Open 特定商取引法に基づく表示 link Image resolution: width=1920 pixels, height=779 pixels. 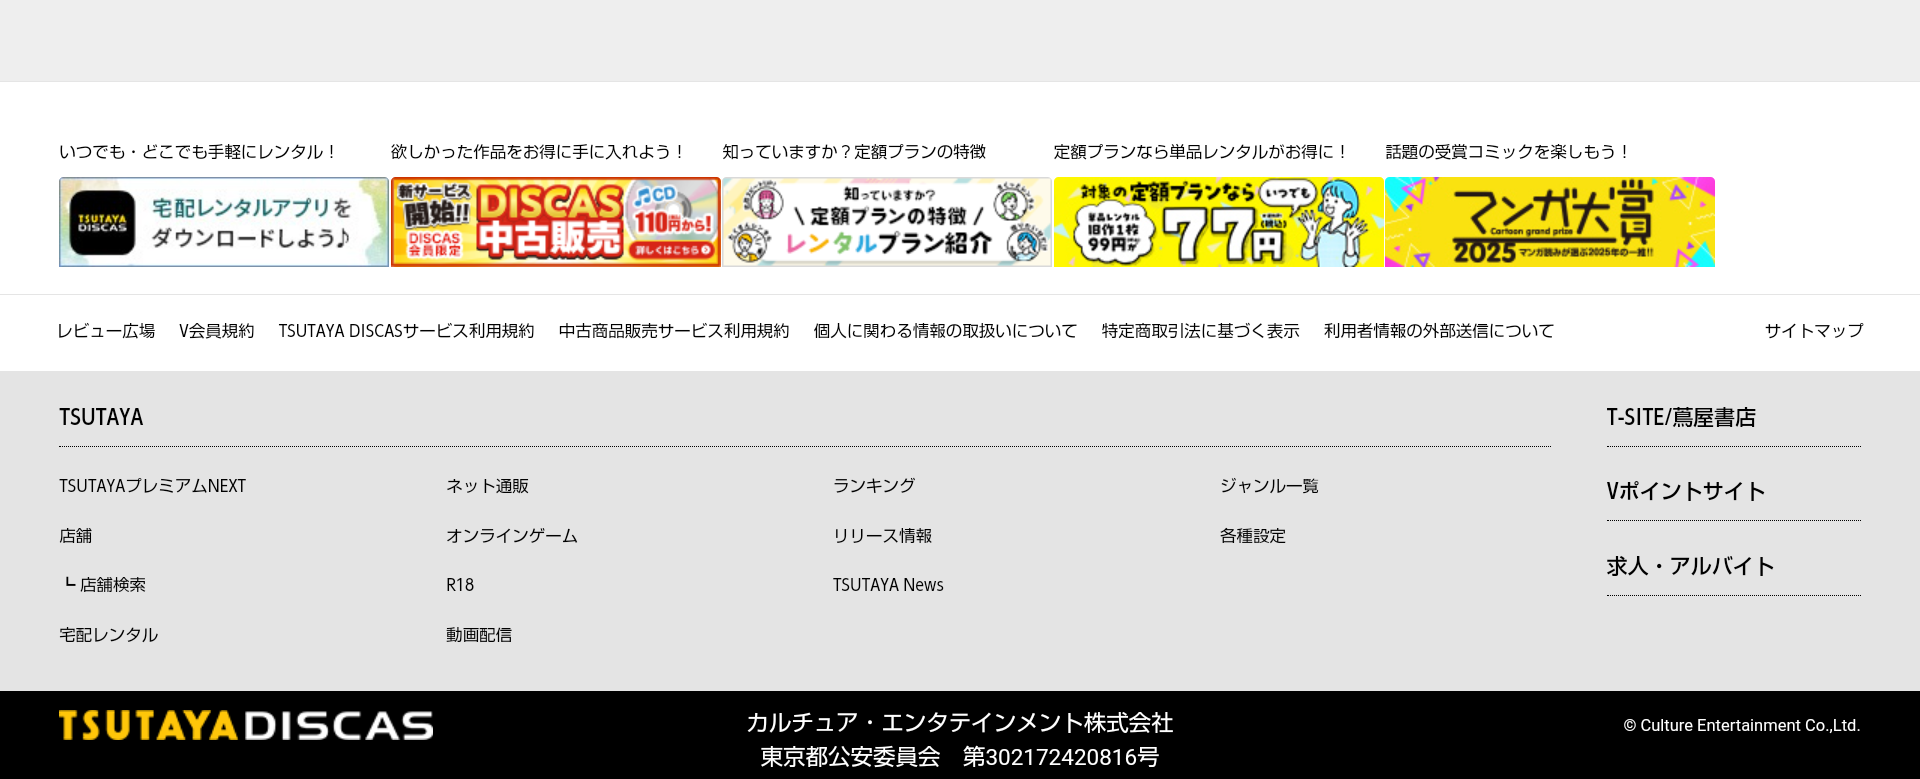1200,331
